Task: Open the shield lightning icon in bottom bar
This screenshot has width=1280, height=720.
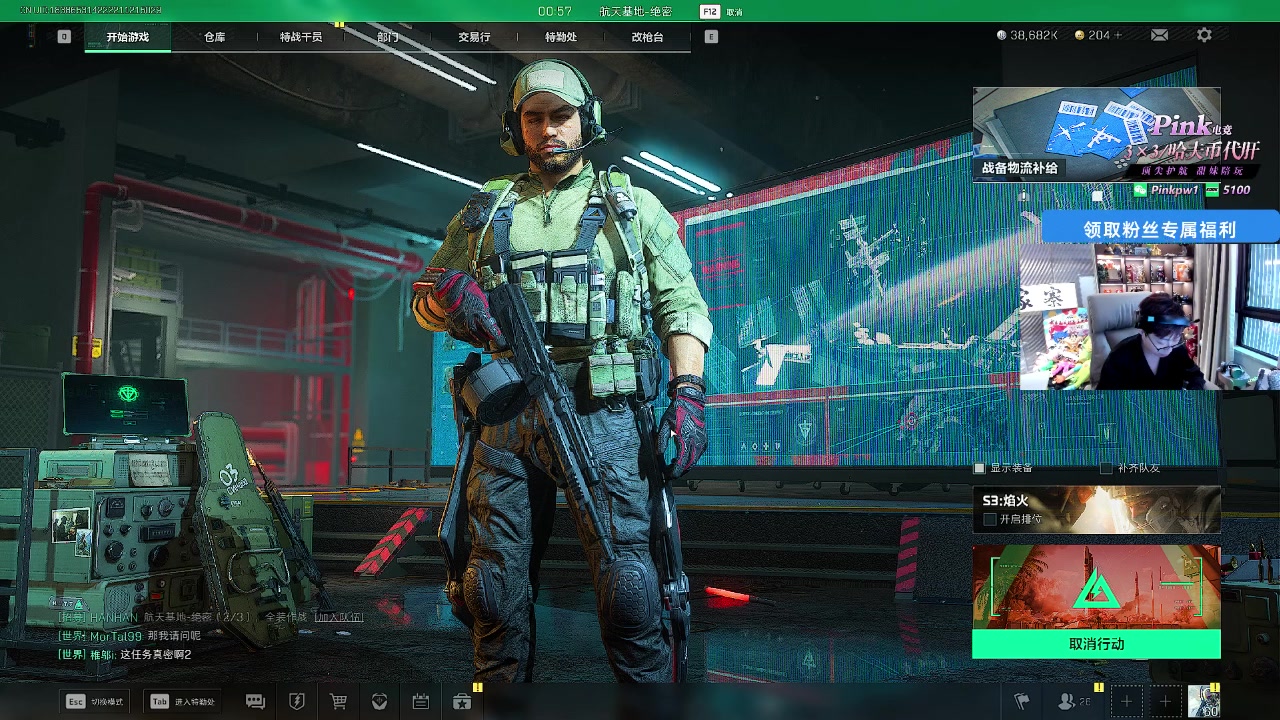Action: (x=297, y=702)
